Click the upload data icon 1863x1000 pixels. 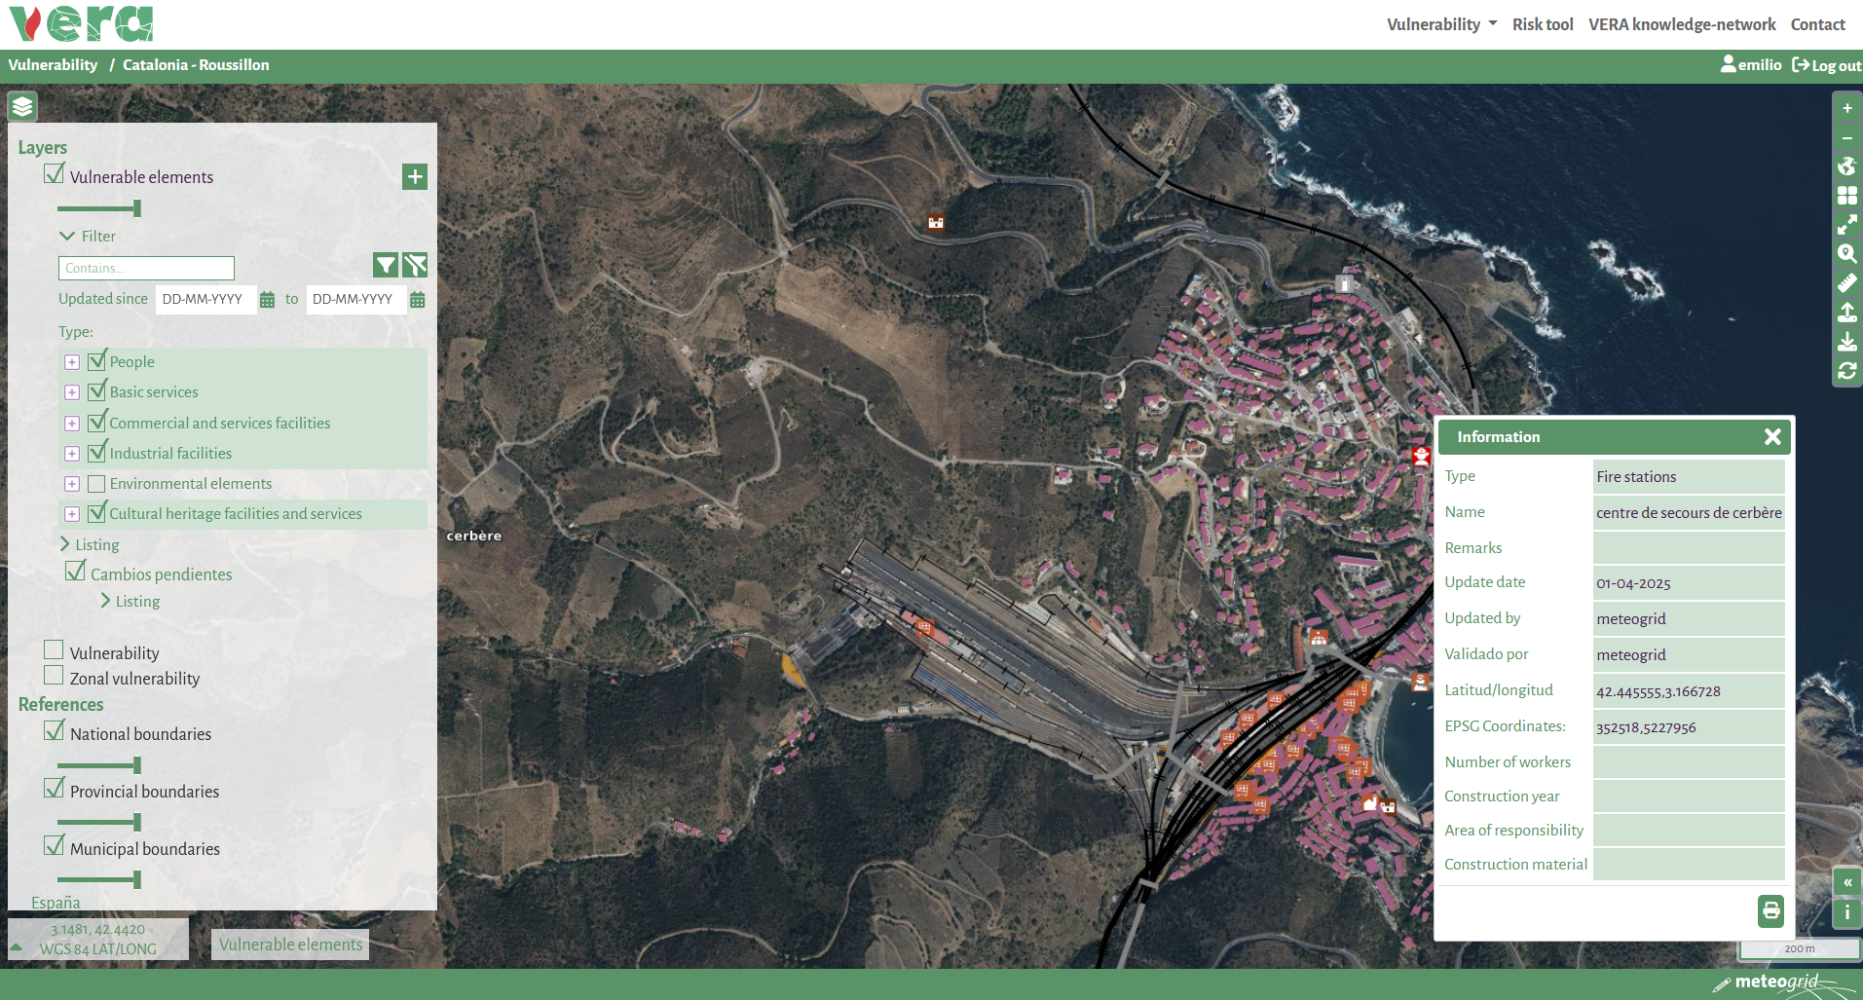pos(1847,312)
